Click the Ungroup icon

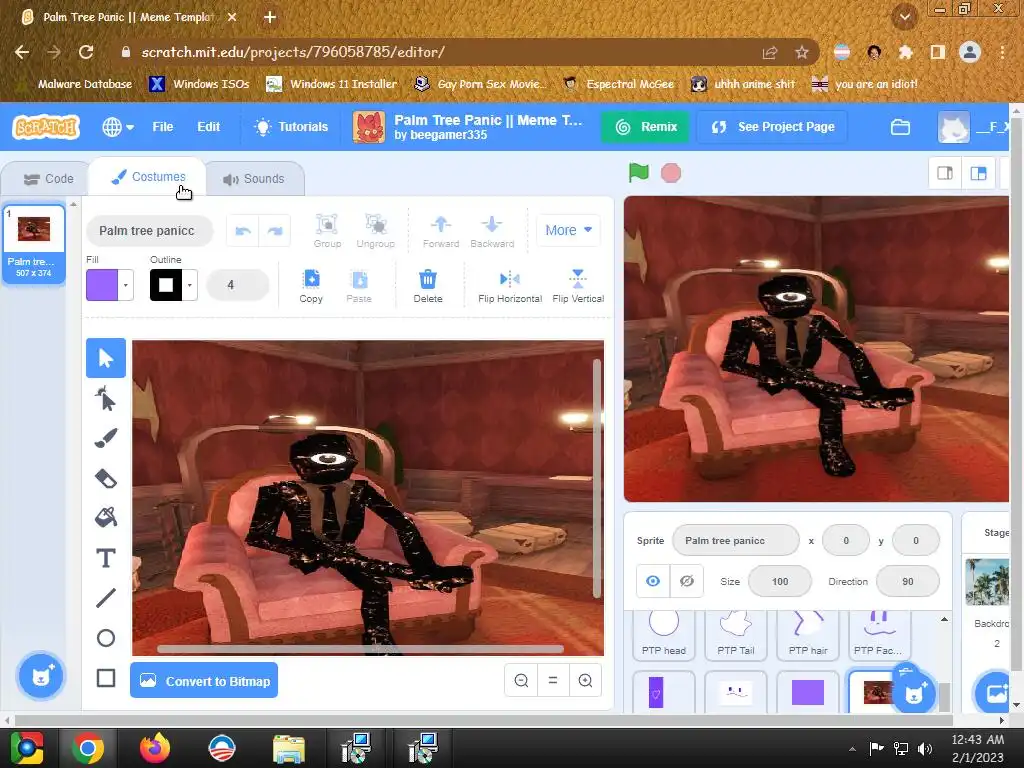(376, 231)
